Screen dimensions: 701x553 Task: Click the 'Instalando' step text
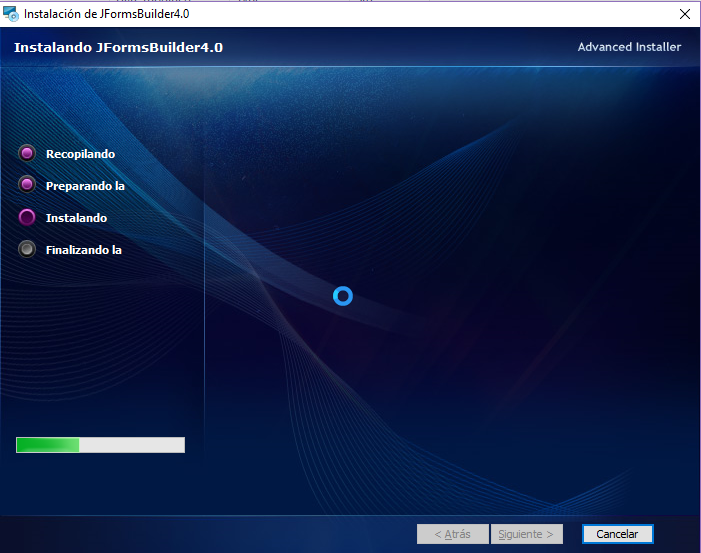[x=76, y=218]
